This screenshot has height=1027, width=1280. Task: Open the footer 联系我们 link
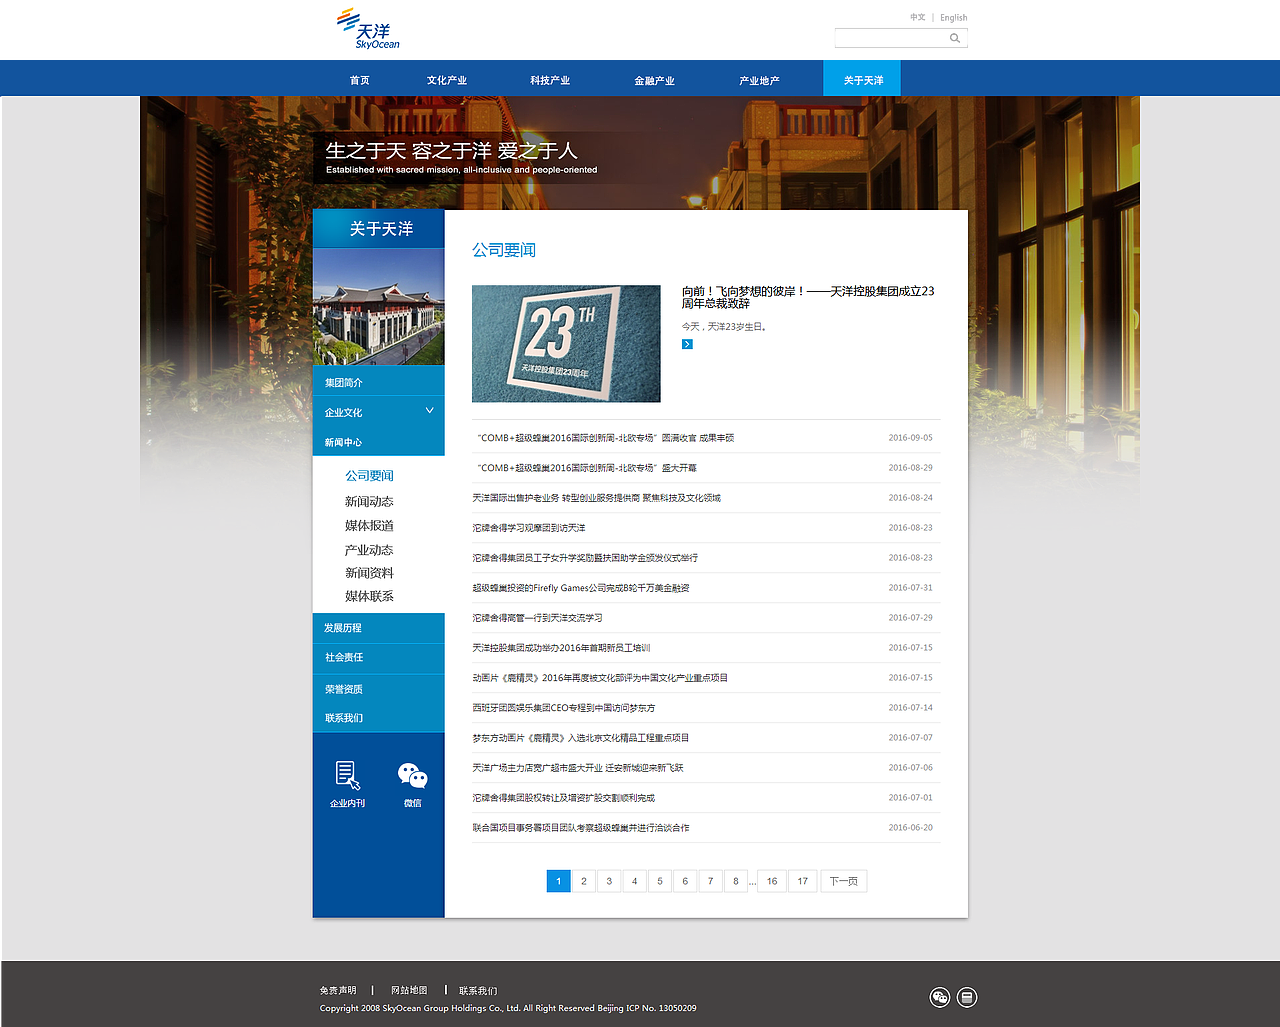[x=478, y=991]
